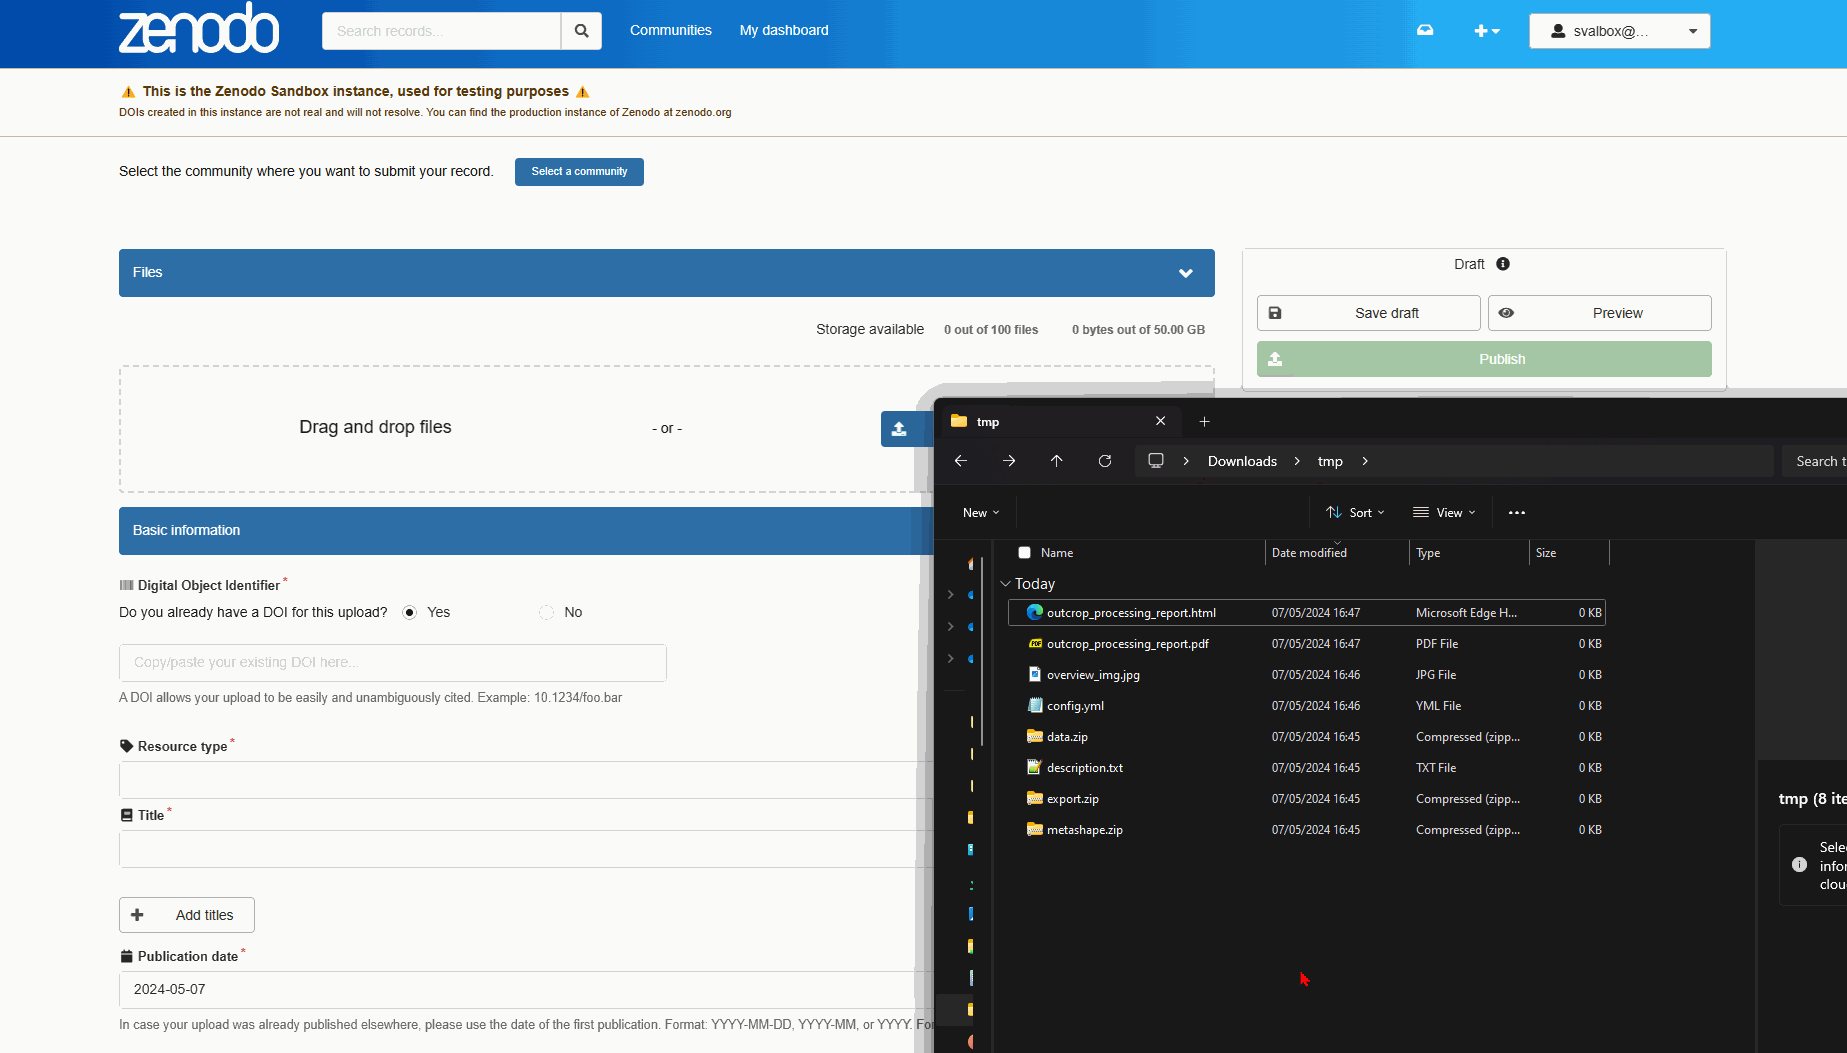Go up one folder in File Explorer
Screen dimensions: 1847x1053
coord(1057,461)
